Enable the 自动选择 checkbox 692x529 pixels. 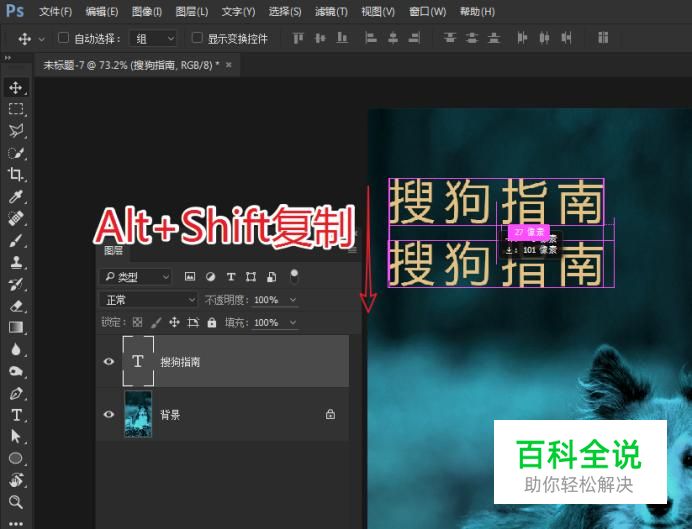64,38
